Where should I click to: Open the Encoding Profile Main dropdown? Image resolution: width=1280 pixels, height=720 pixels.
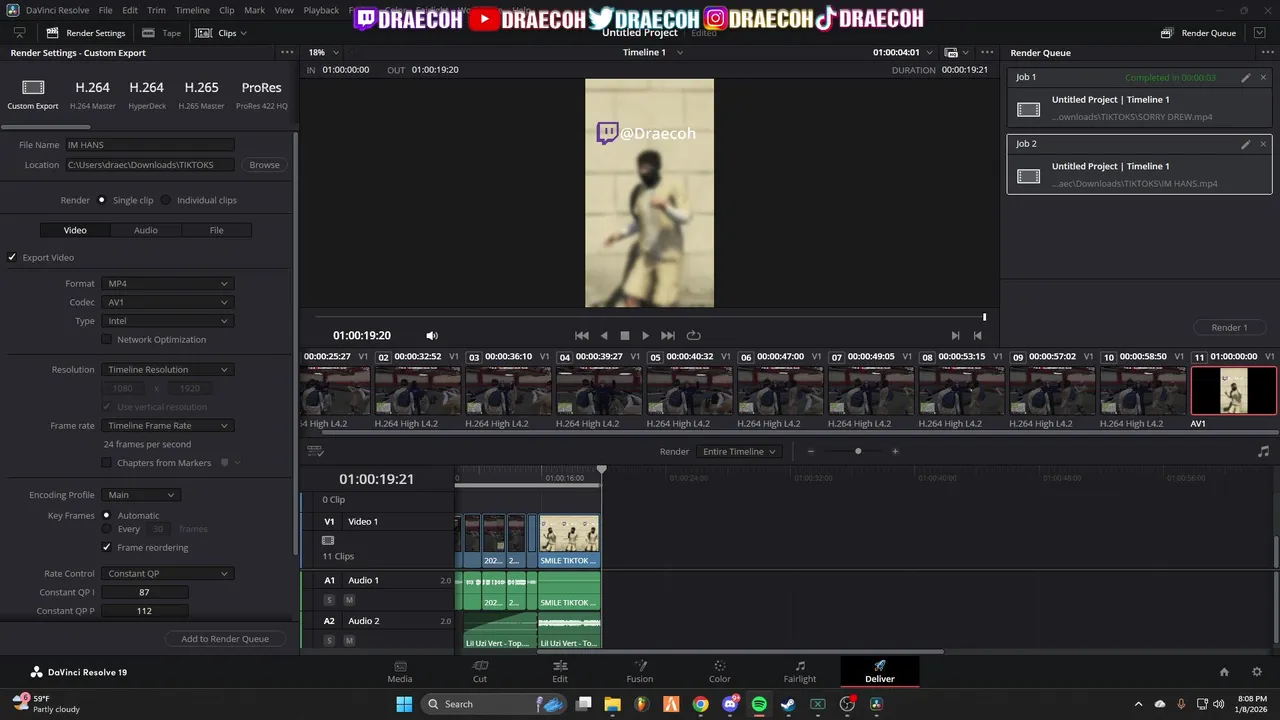click(x=141, y=495)
